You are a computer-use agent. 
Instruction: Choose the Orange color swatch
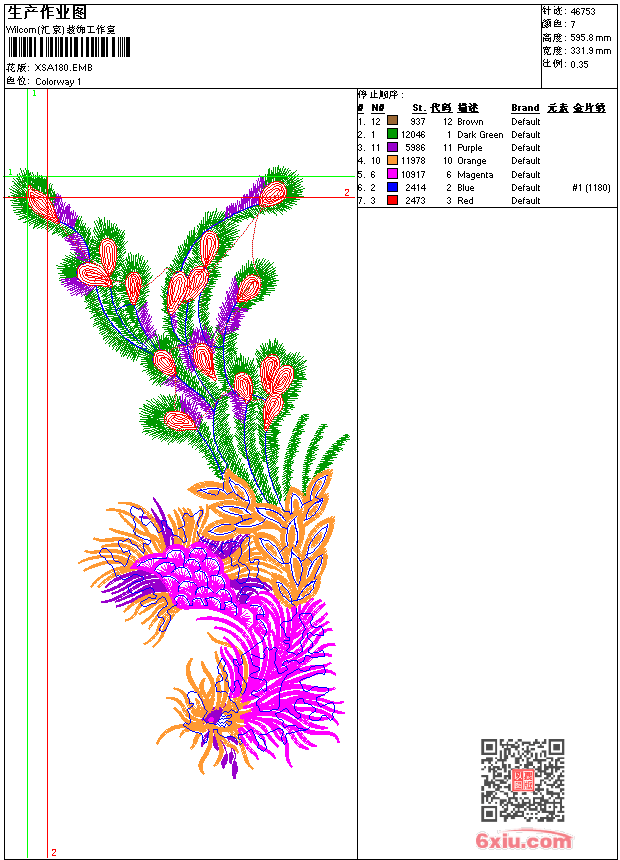392,160
